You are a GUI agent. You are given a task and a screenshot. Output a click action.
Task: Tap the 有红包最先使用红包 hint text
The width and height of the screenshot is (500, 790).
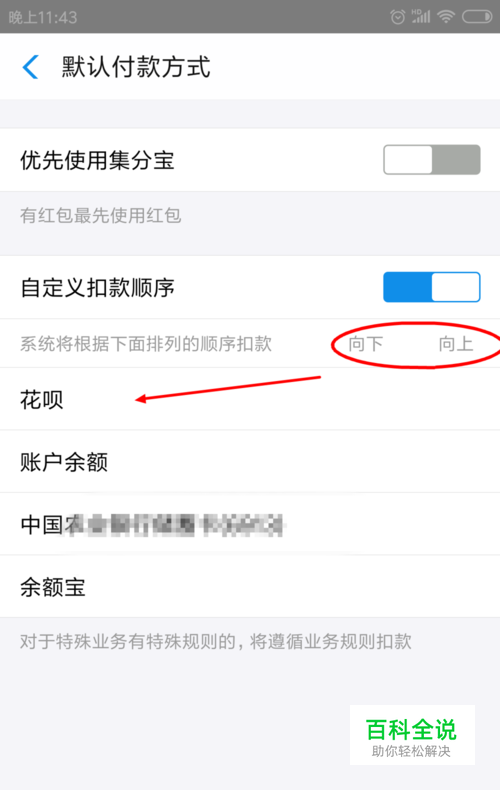coord(101,216)
